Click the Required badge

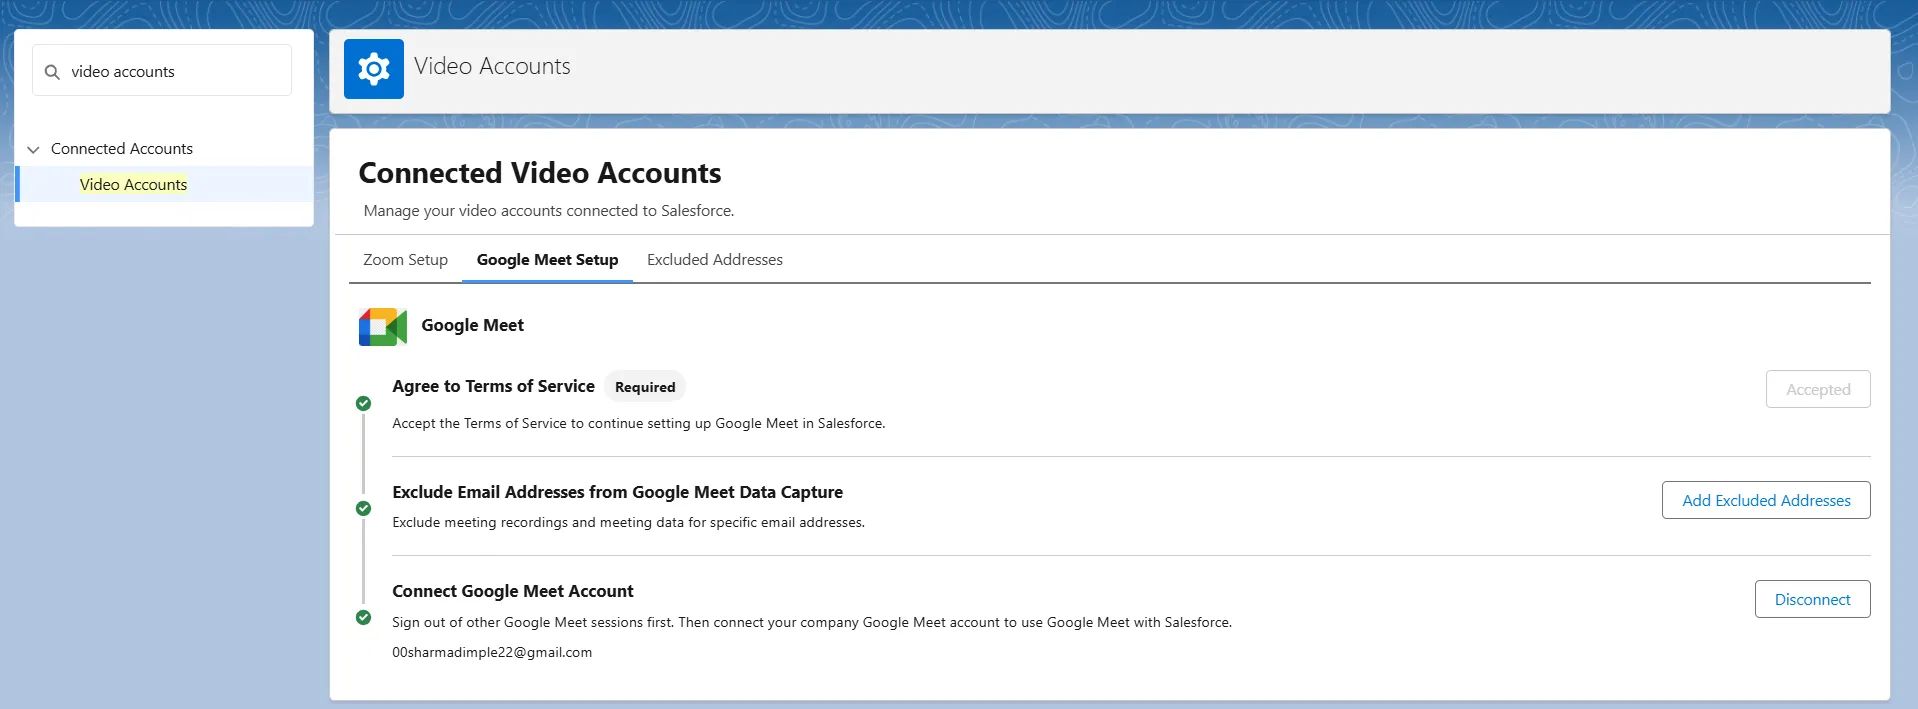tap(645, 388)
